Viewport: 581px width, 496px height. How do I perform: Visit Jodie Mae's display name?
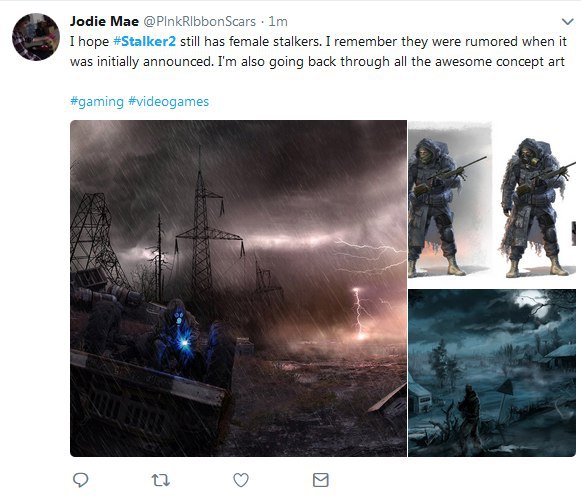pyautogui.click(x=104, y=21)
